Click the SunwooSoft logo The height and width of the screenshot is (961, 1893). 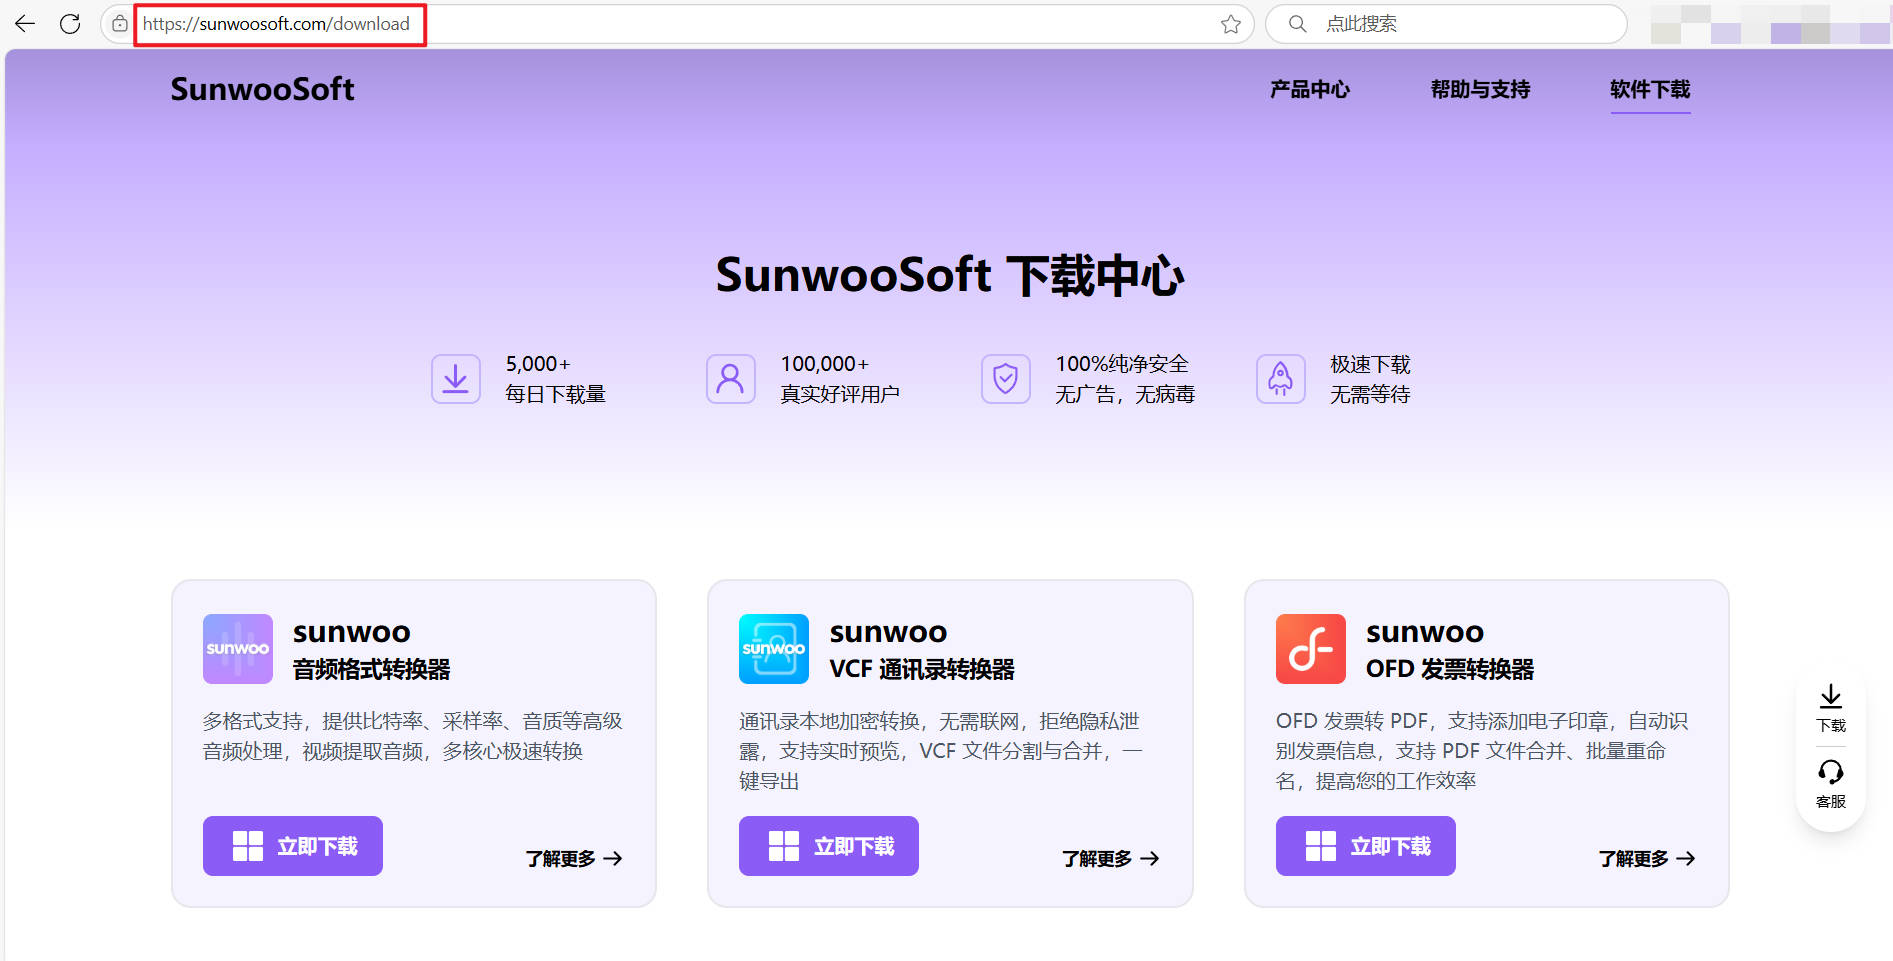tap(263, 89)
